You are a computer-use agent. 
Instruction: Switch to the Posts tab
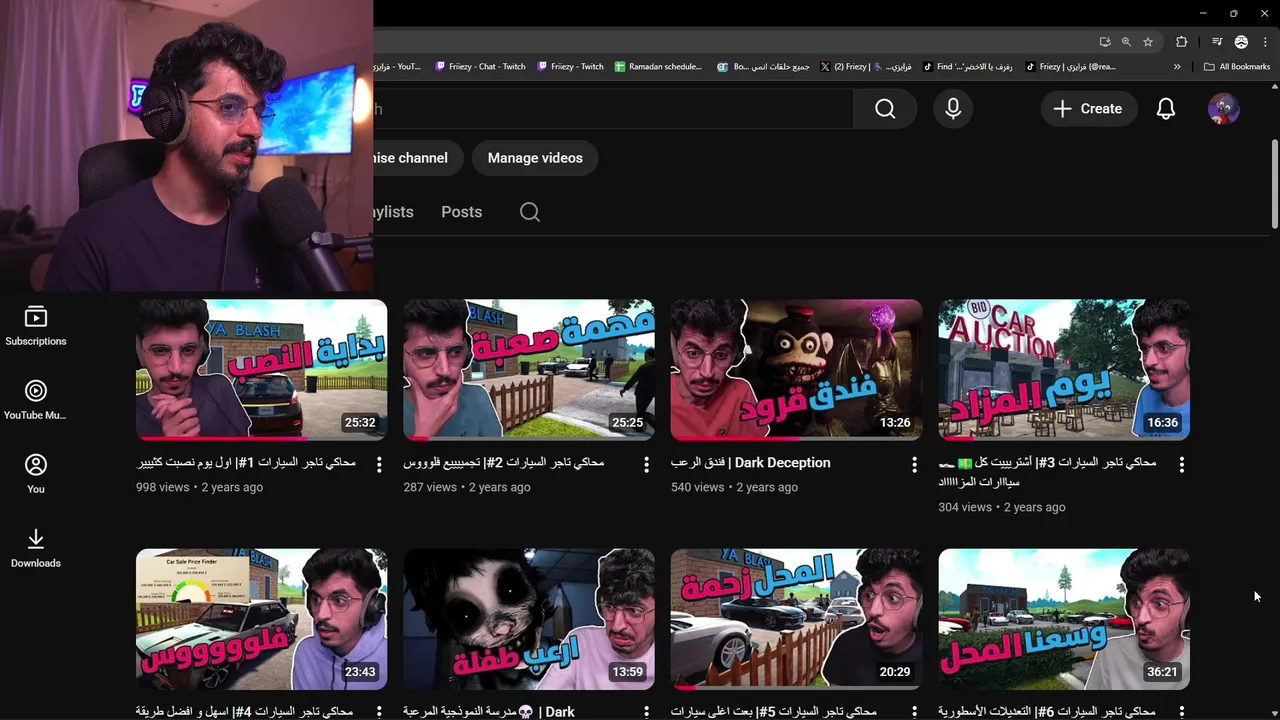point(462,212)
